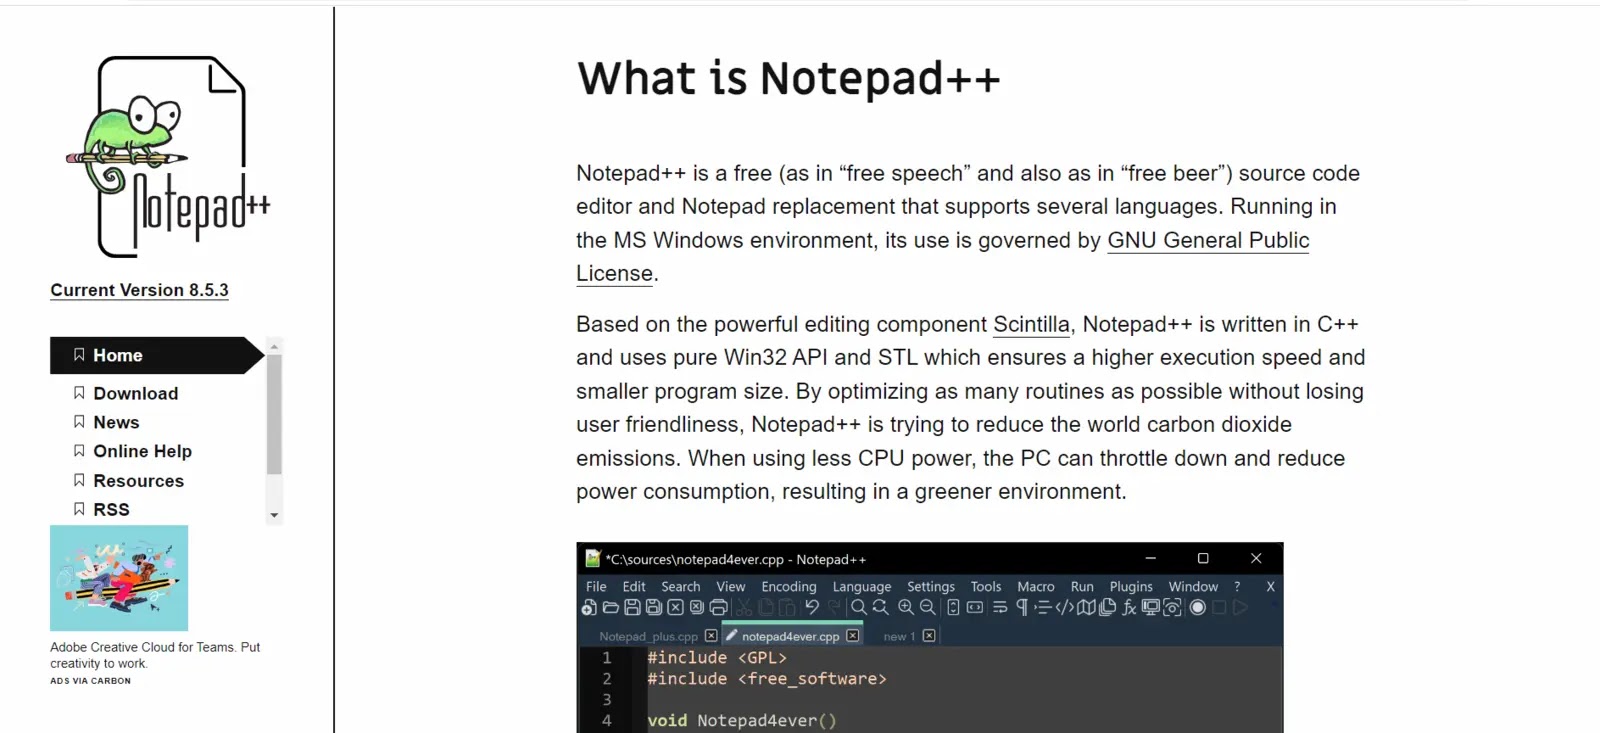Image resolution: width=1600 pixels, height=733 pixels.
Task: Click the synchronize vertical scrolling icon
Action: [953, 607]
